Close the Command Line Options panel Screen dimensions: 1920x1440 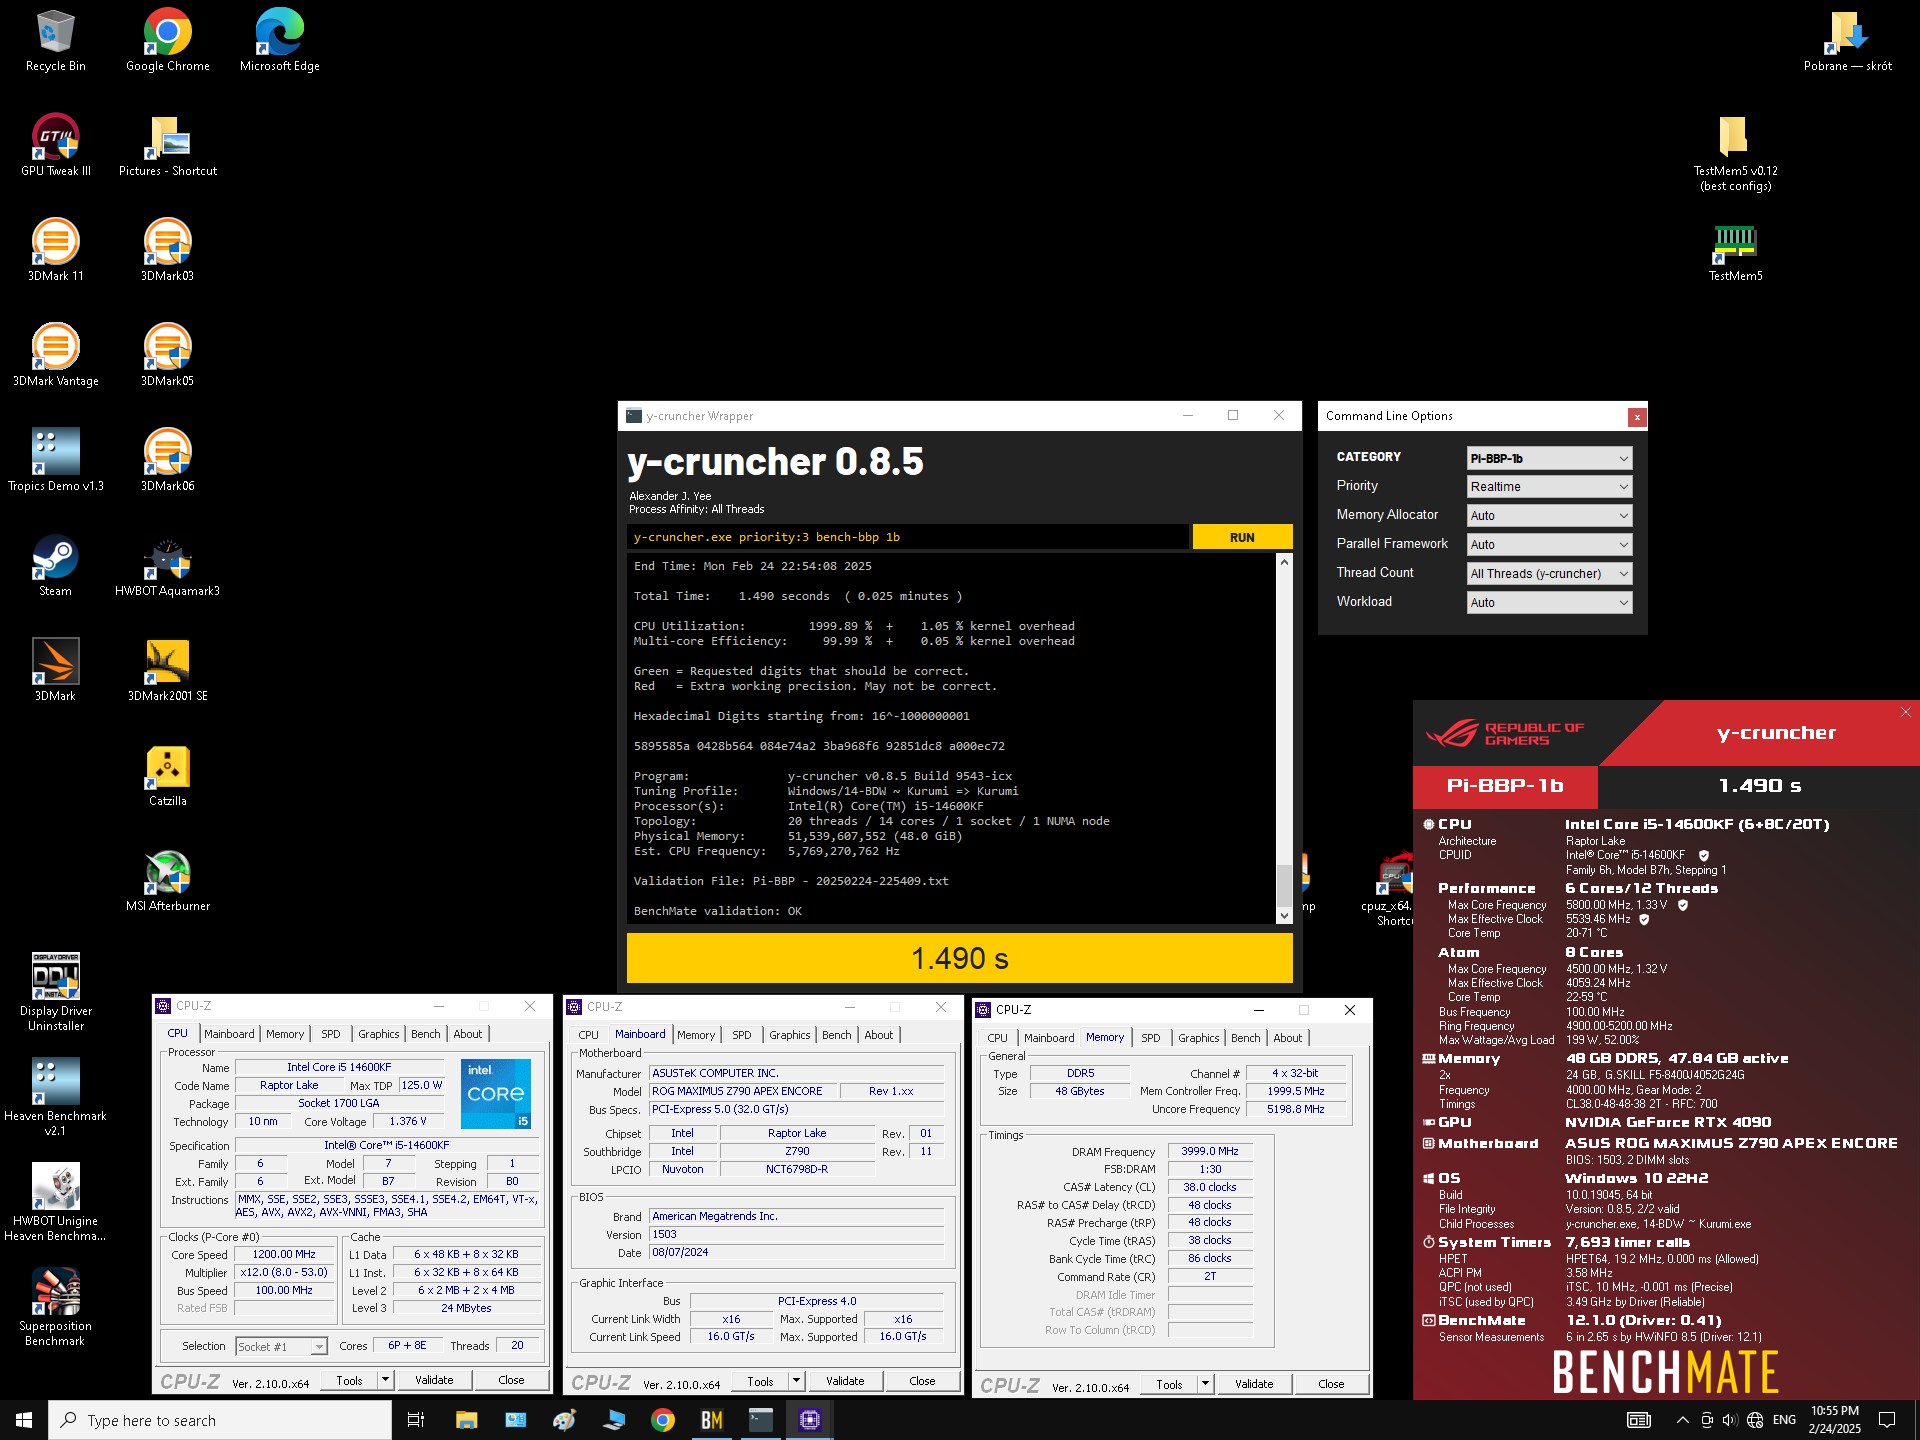[1636, 417]
